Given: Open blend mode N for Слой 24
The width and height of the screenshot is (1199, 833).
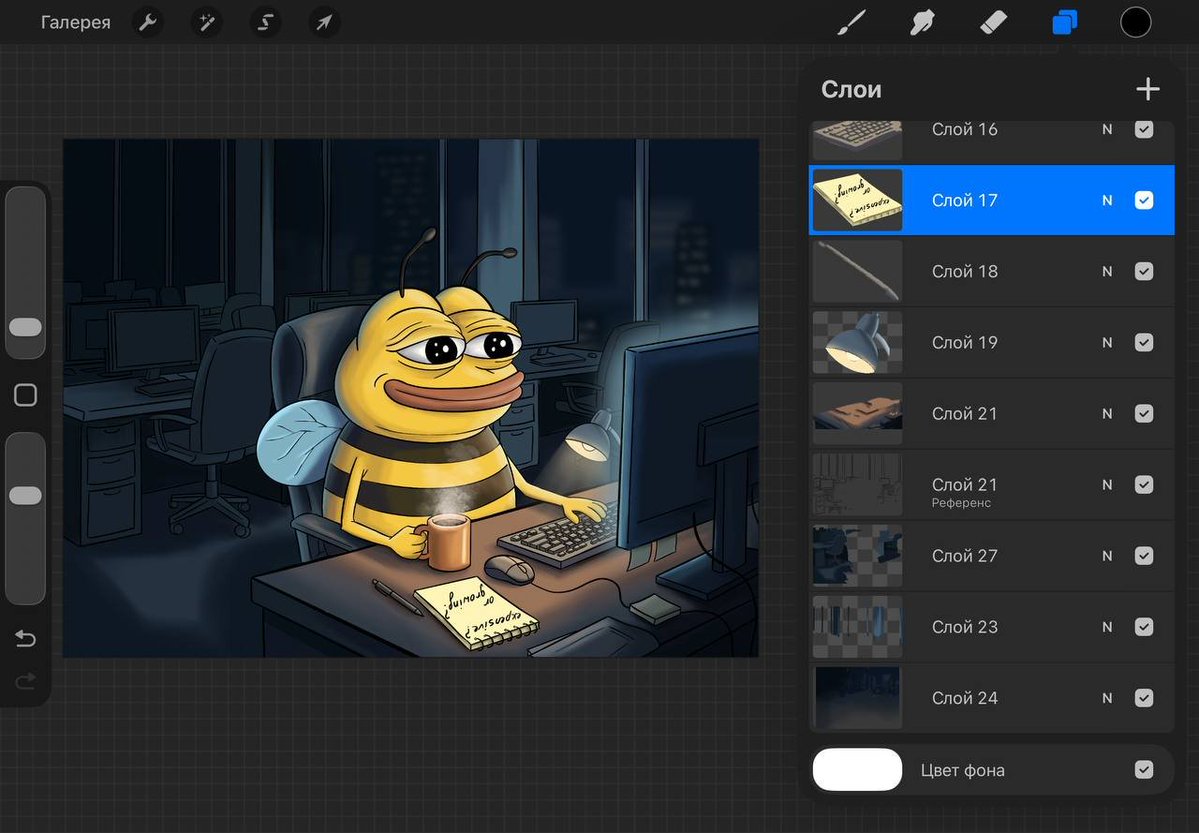Looking at the screenshot, I should click(x=1107, y=698).
